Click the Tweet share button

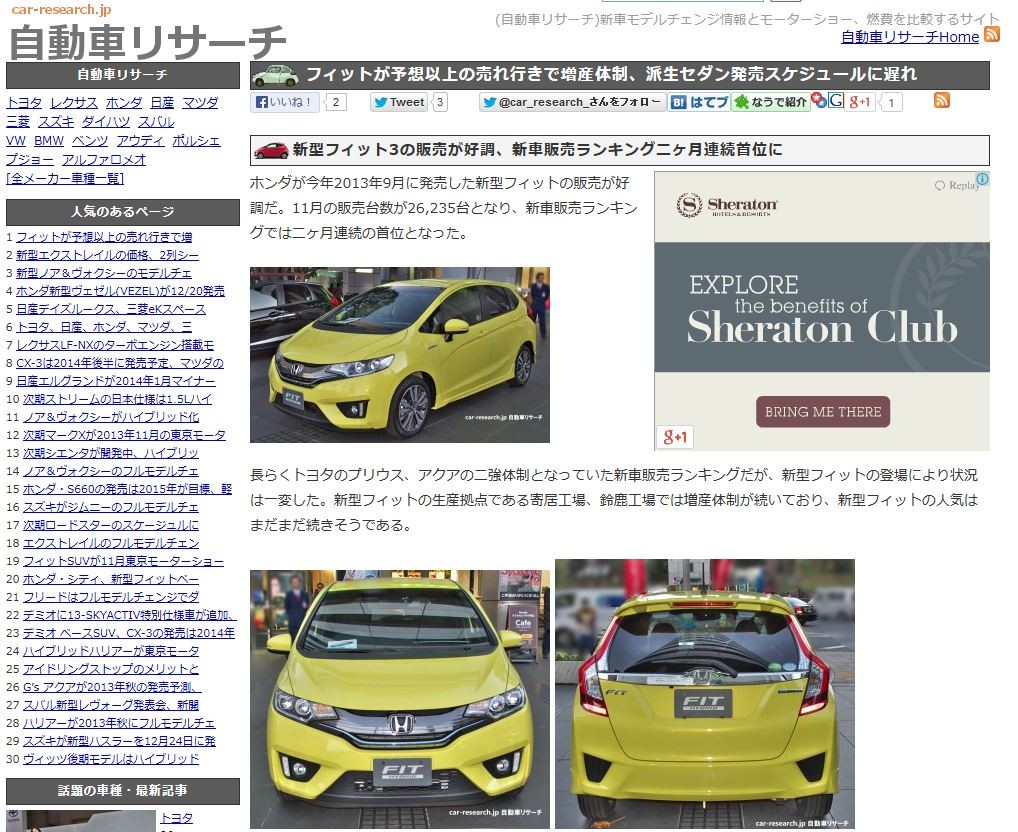pyautogui.click(x=399, y=102)
